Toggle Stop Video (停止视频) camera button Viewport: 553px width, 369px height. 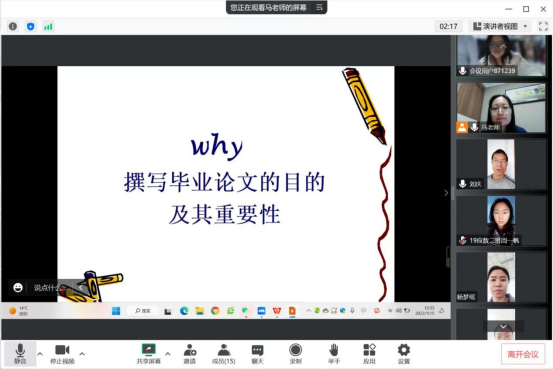[x=62, y=354]
